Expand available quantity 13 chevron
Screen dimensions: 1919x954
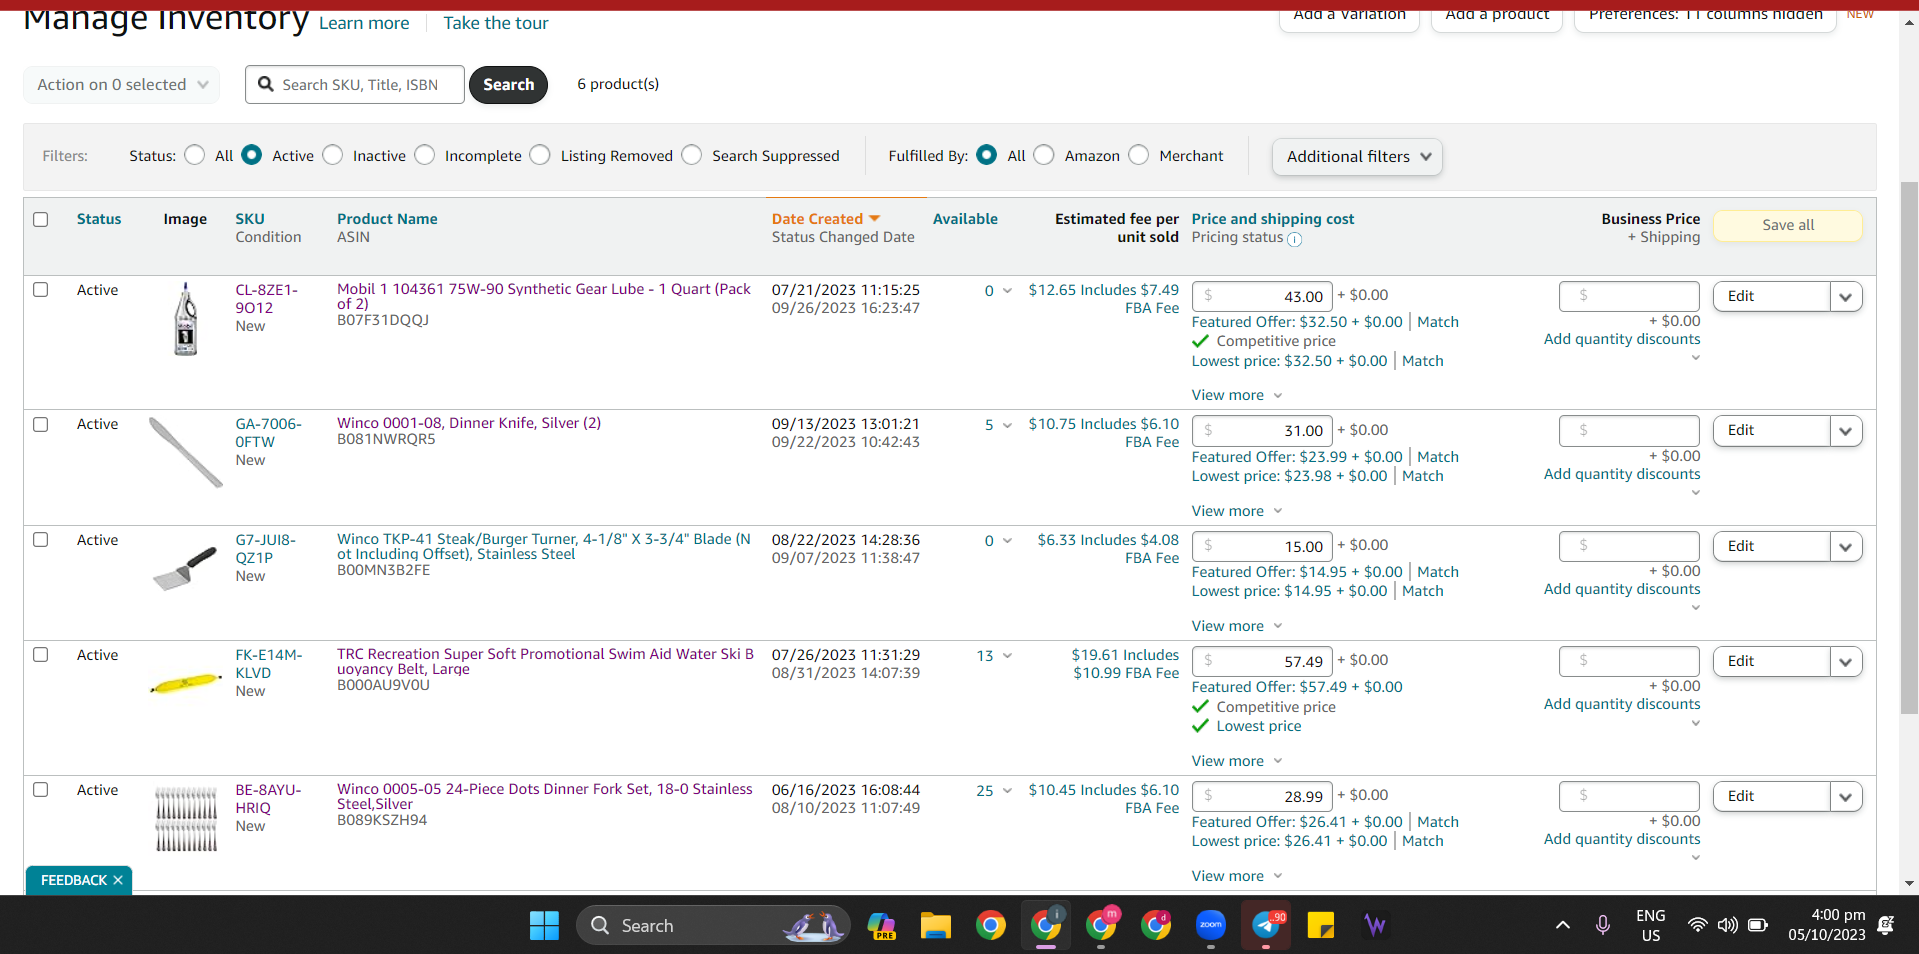pos(1007,656)
